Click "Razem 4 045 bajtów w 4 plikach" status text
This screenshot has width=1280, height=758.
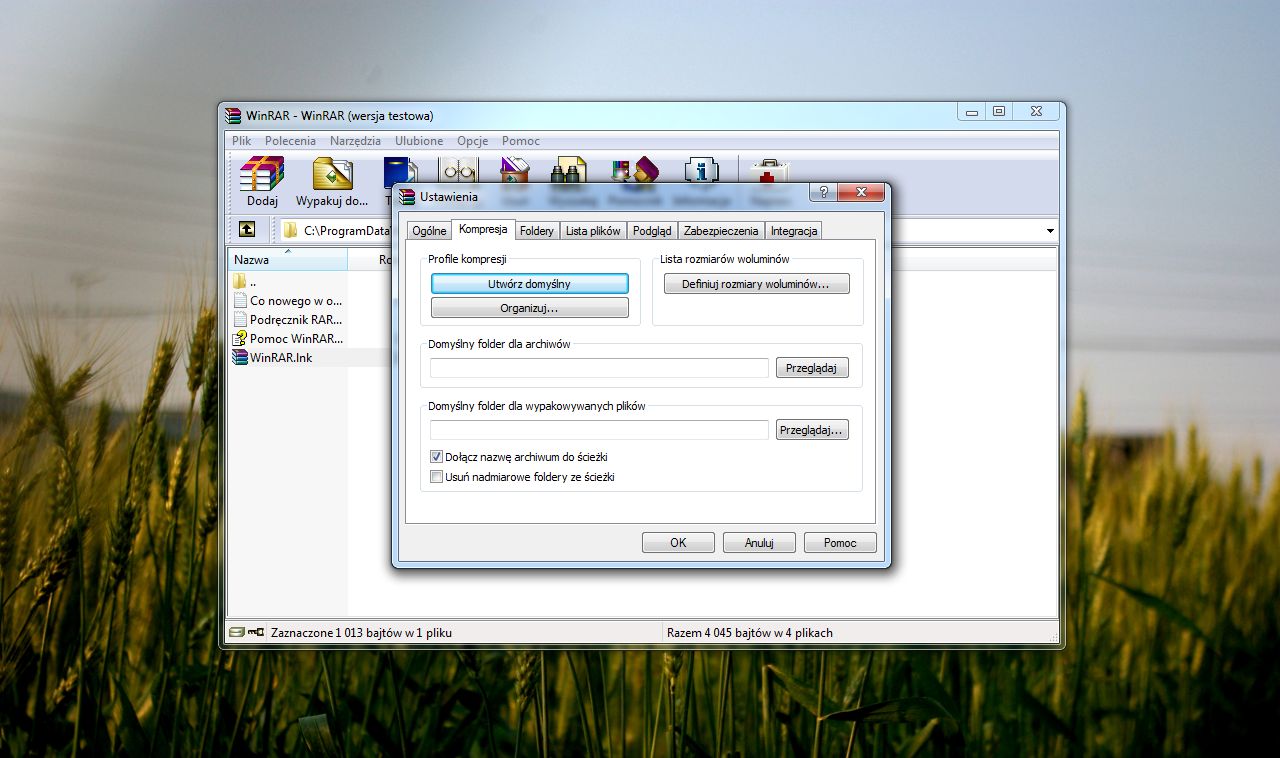749,632
